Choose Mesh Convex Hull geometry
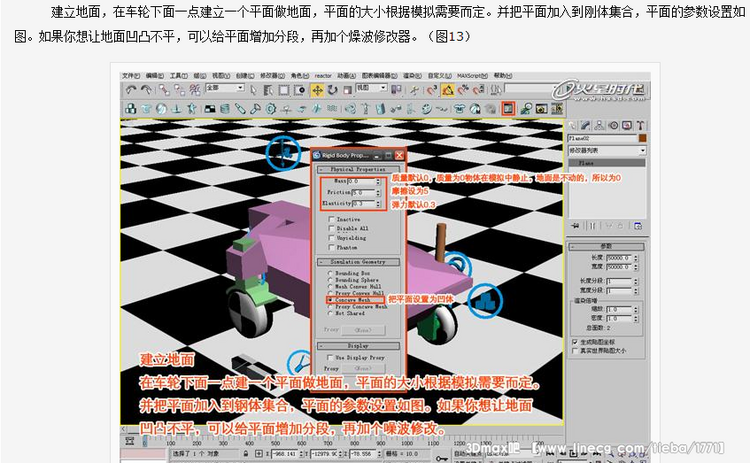The image size is (750, 463). coord(330,287)
